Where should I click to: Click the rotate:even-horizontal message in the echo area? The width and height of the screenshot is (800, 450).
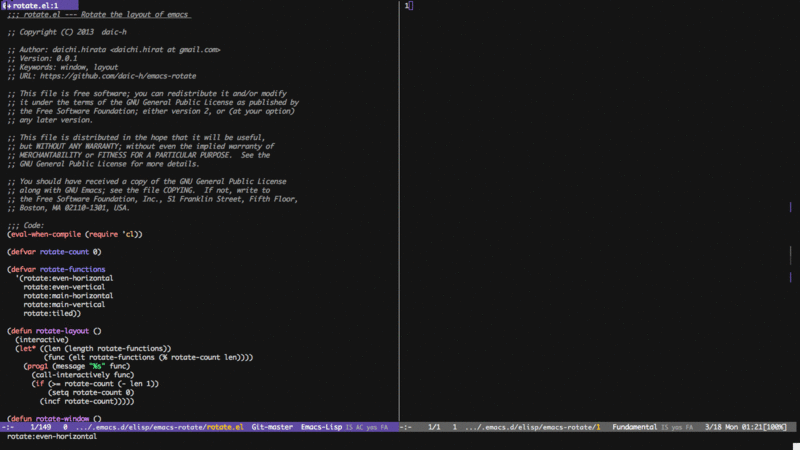point(52,436)
